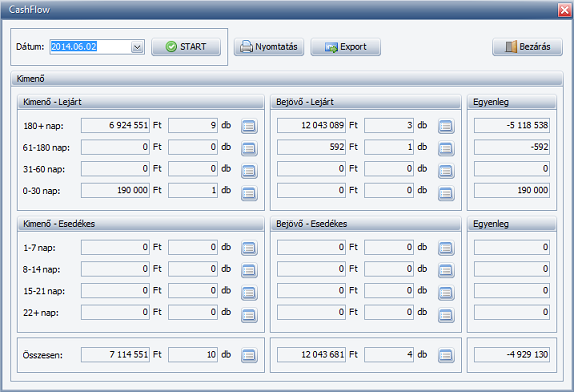Open detail list for Bejövő - Esedékes 8-14 nap row
This screenshot has width=574, height=392.
446,270
